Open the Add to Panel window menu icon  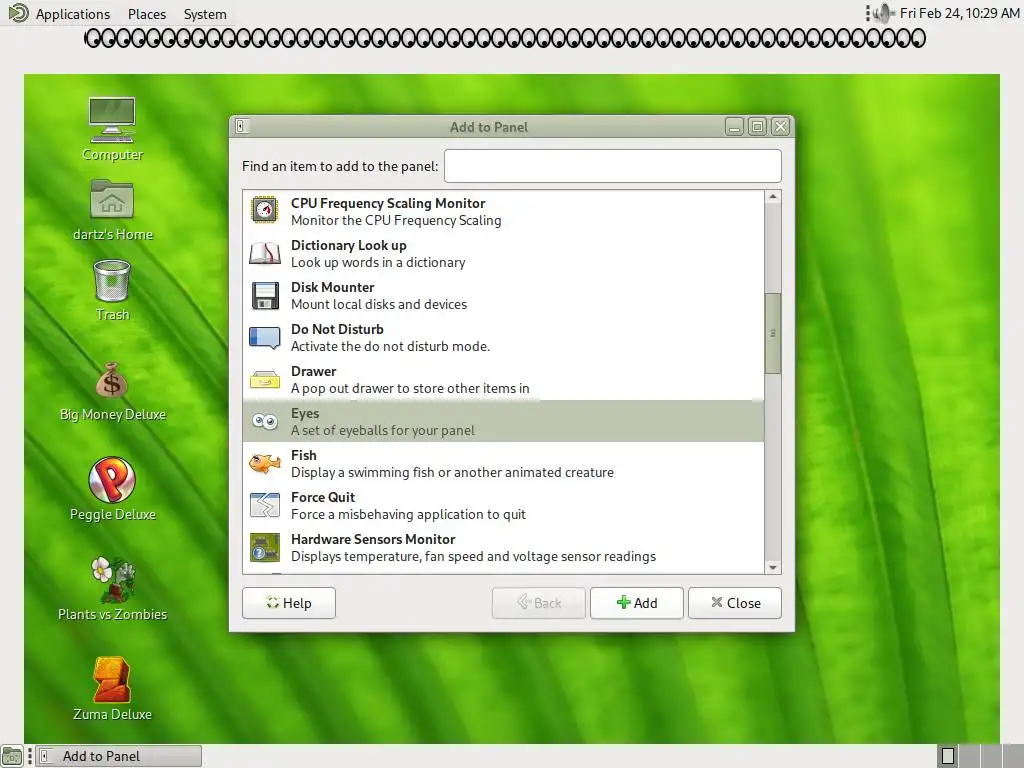tap(240, 126)
